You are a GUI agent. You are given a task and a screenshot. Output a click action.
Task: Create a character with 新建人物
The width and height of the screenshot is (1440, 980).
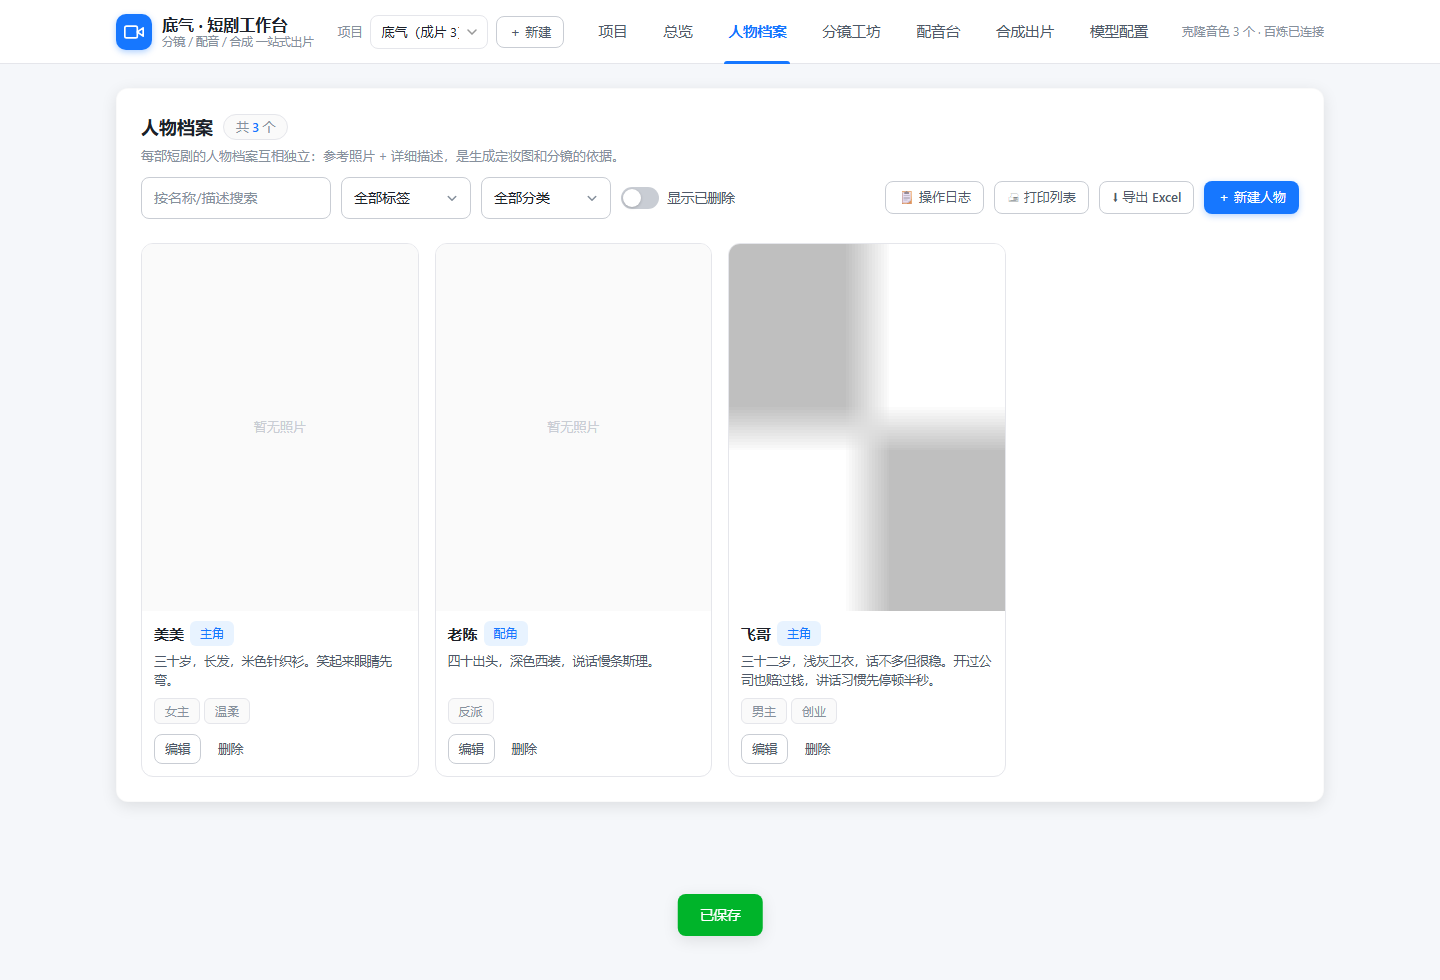(1251, 197)
